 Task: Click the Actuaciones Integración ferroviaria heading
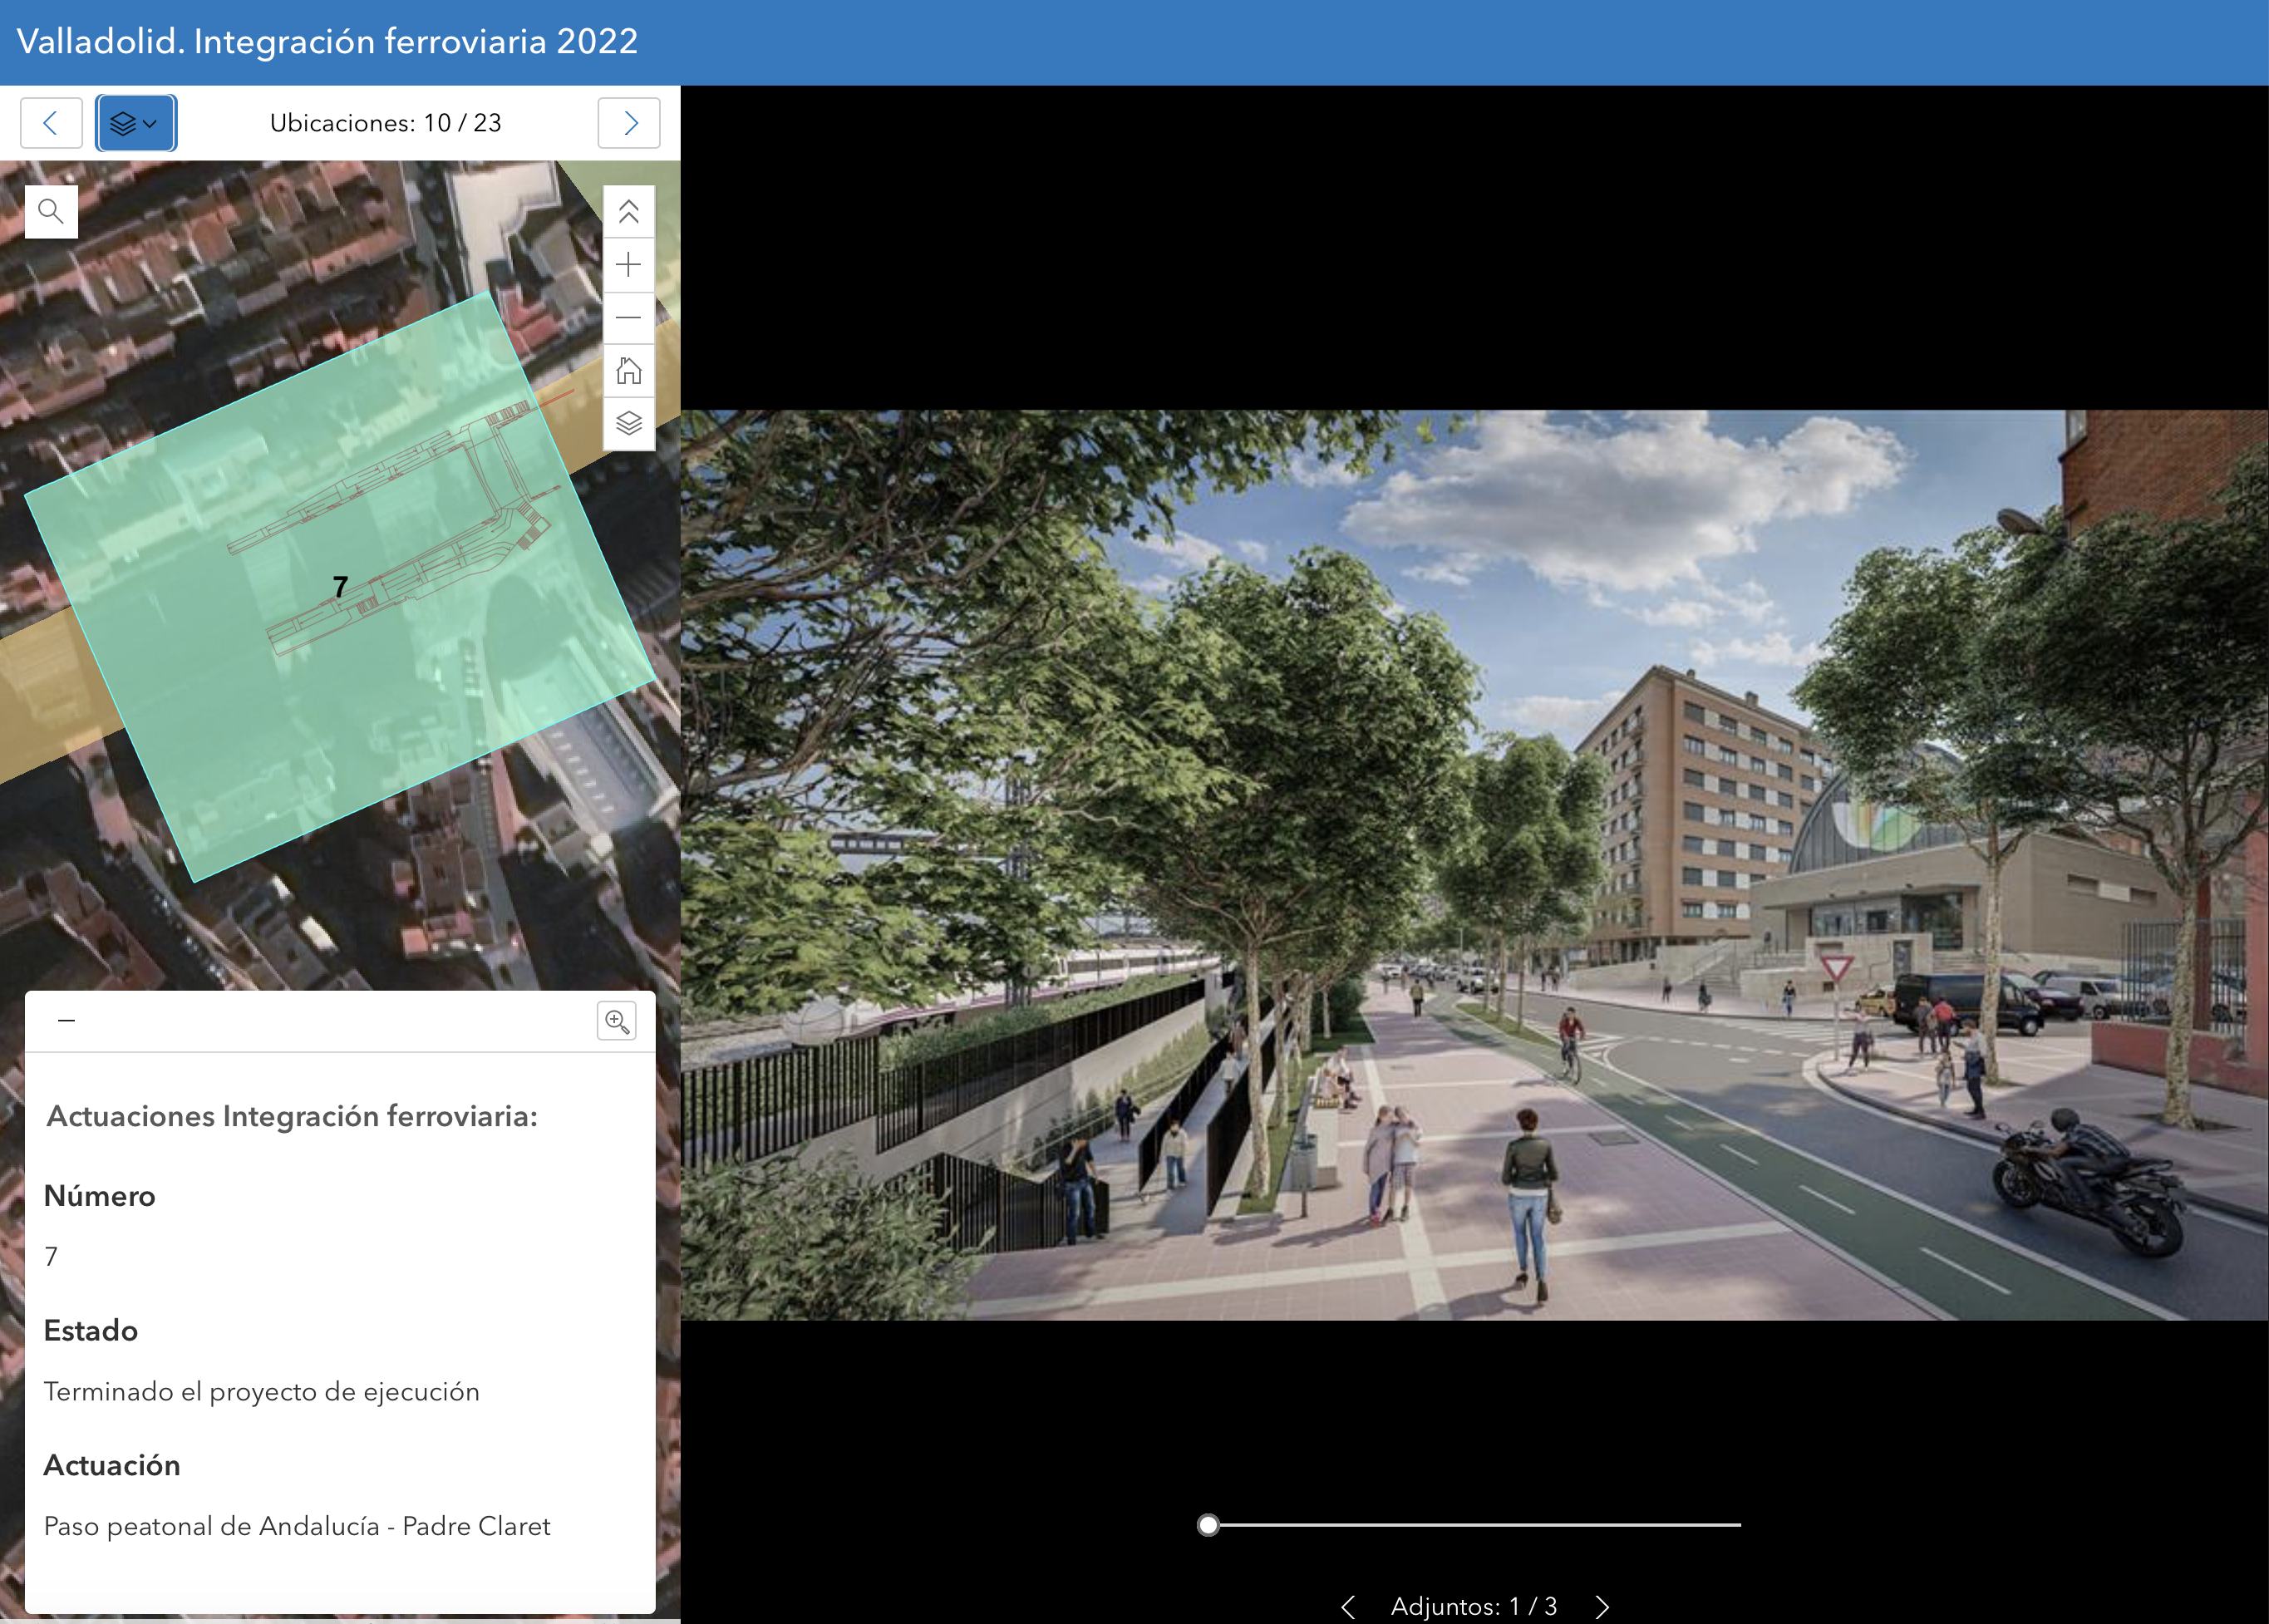[x=292, y=1116]
